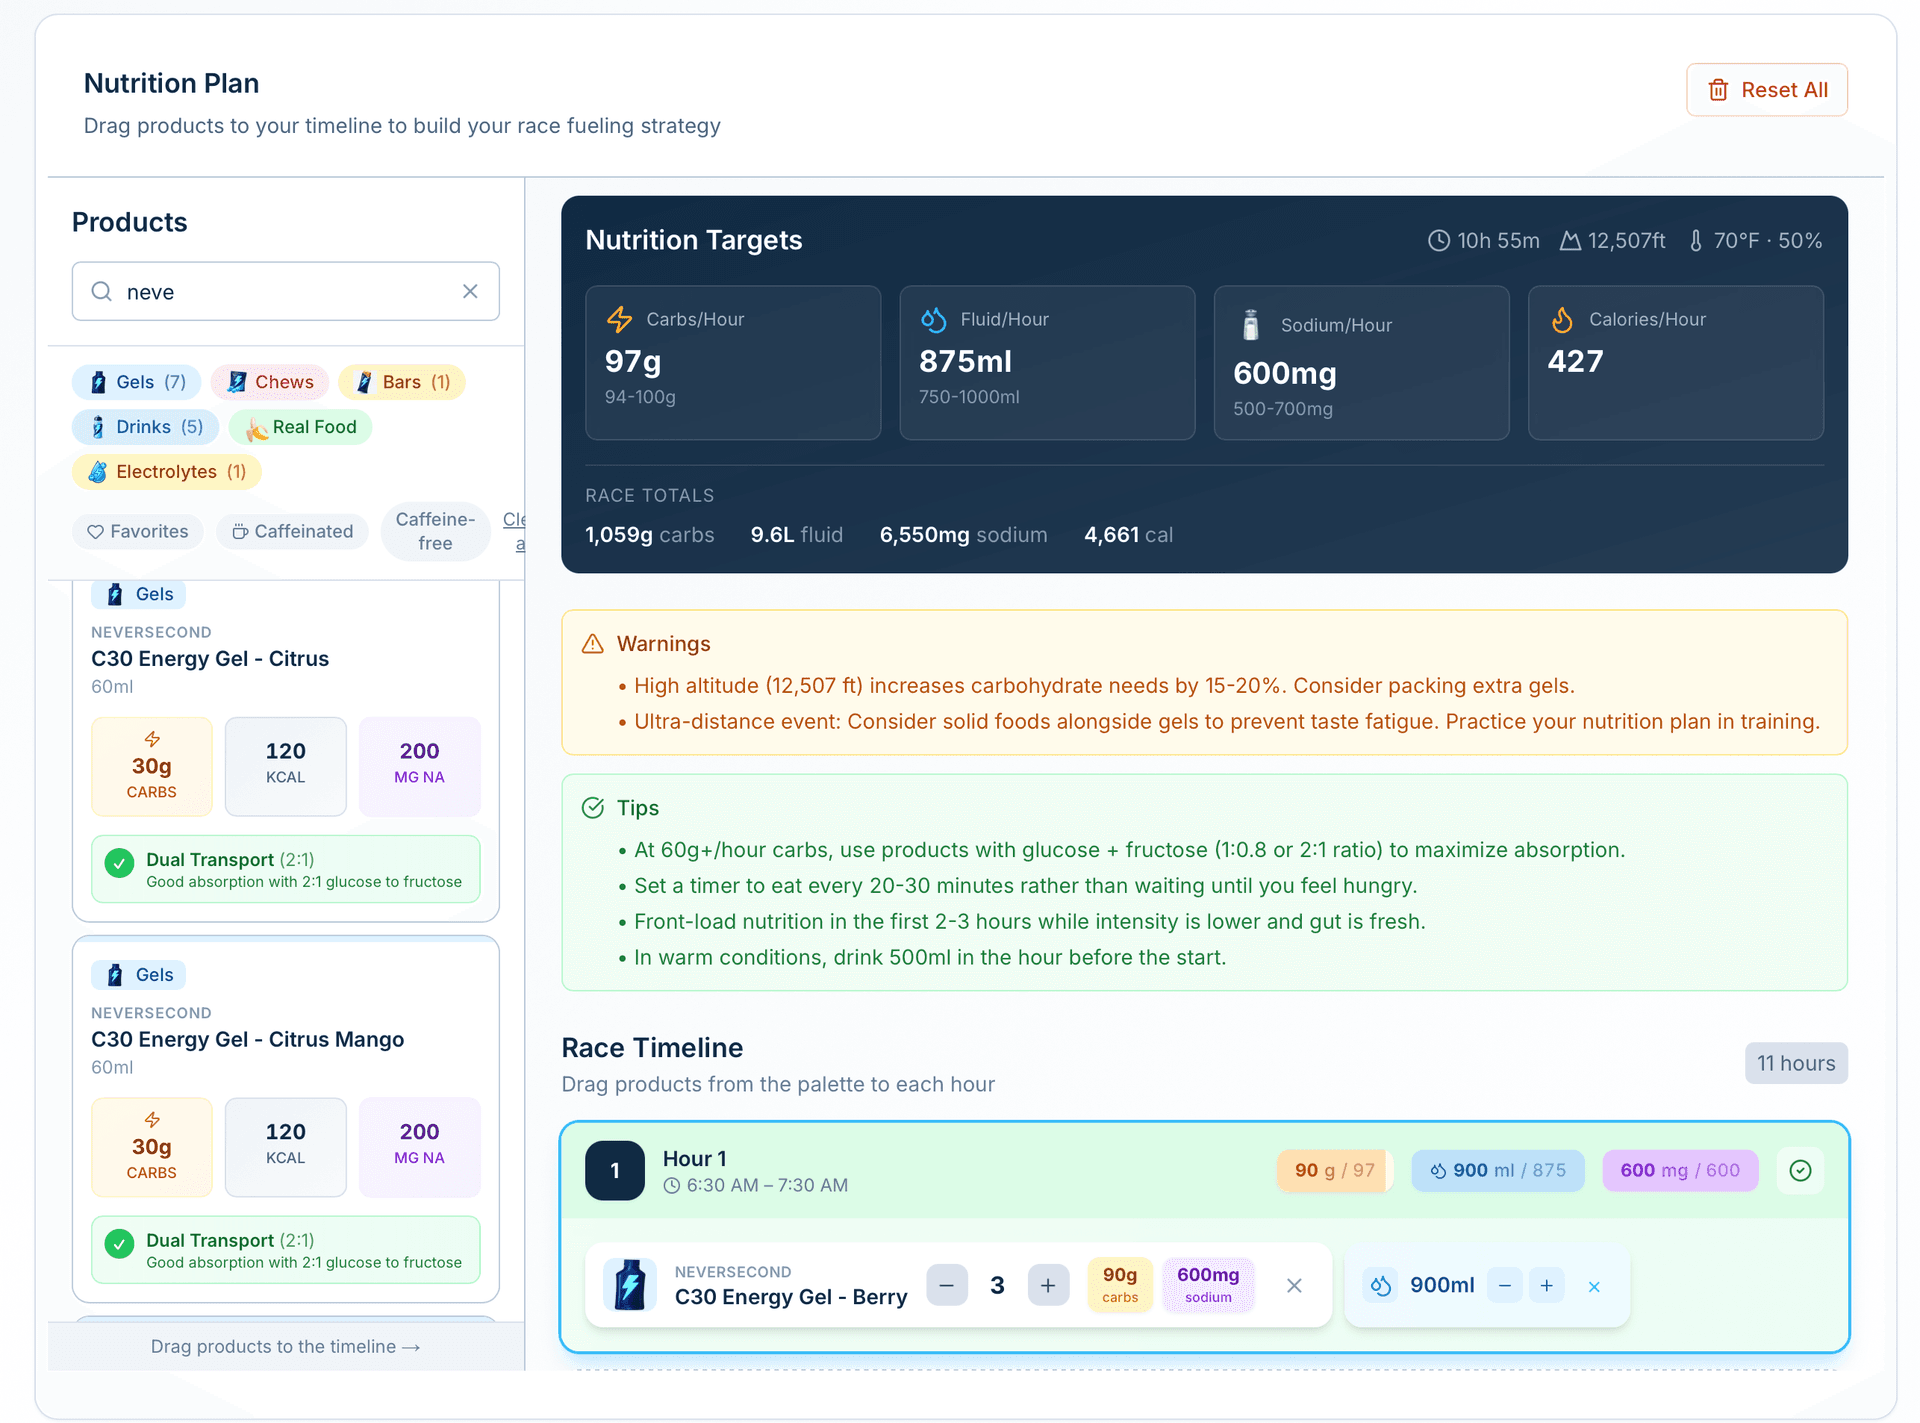Click the search magnifier icon in Products
The width and height of the screenshot is (1920, 1423).
tap(101, 291)
